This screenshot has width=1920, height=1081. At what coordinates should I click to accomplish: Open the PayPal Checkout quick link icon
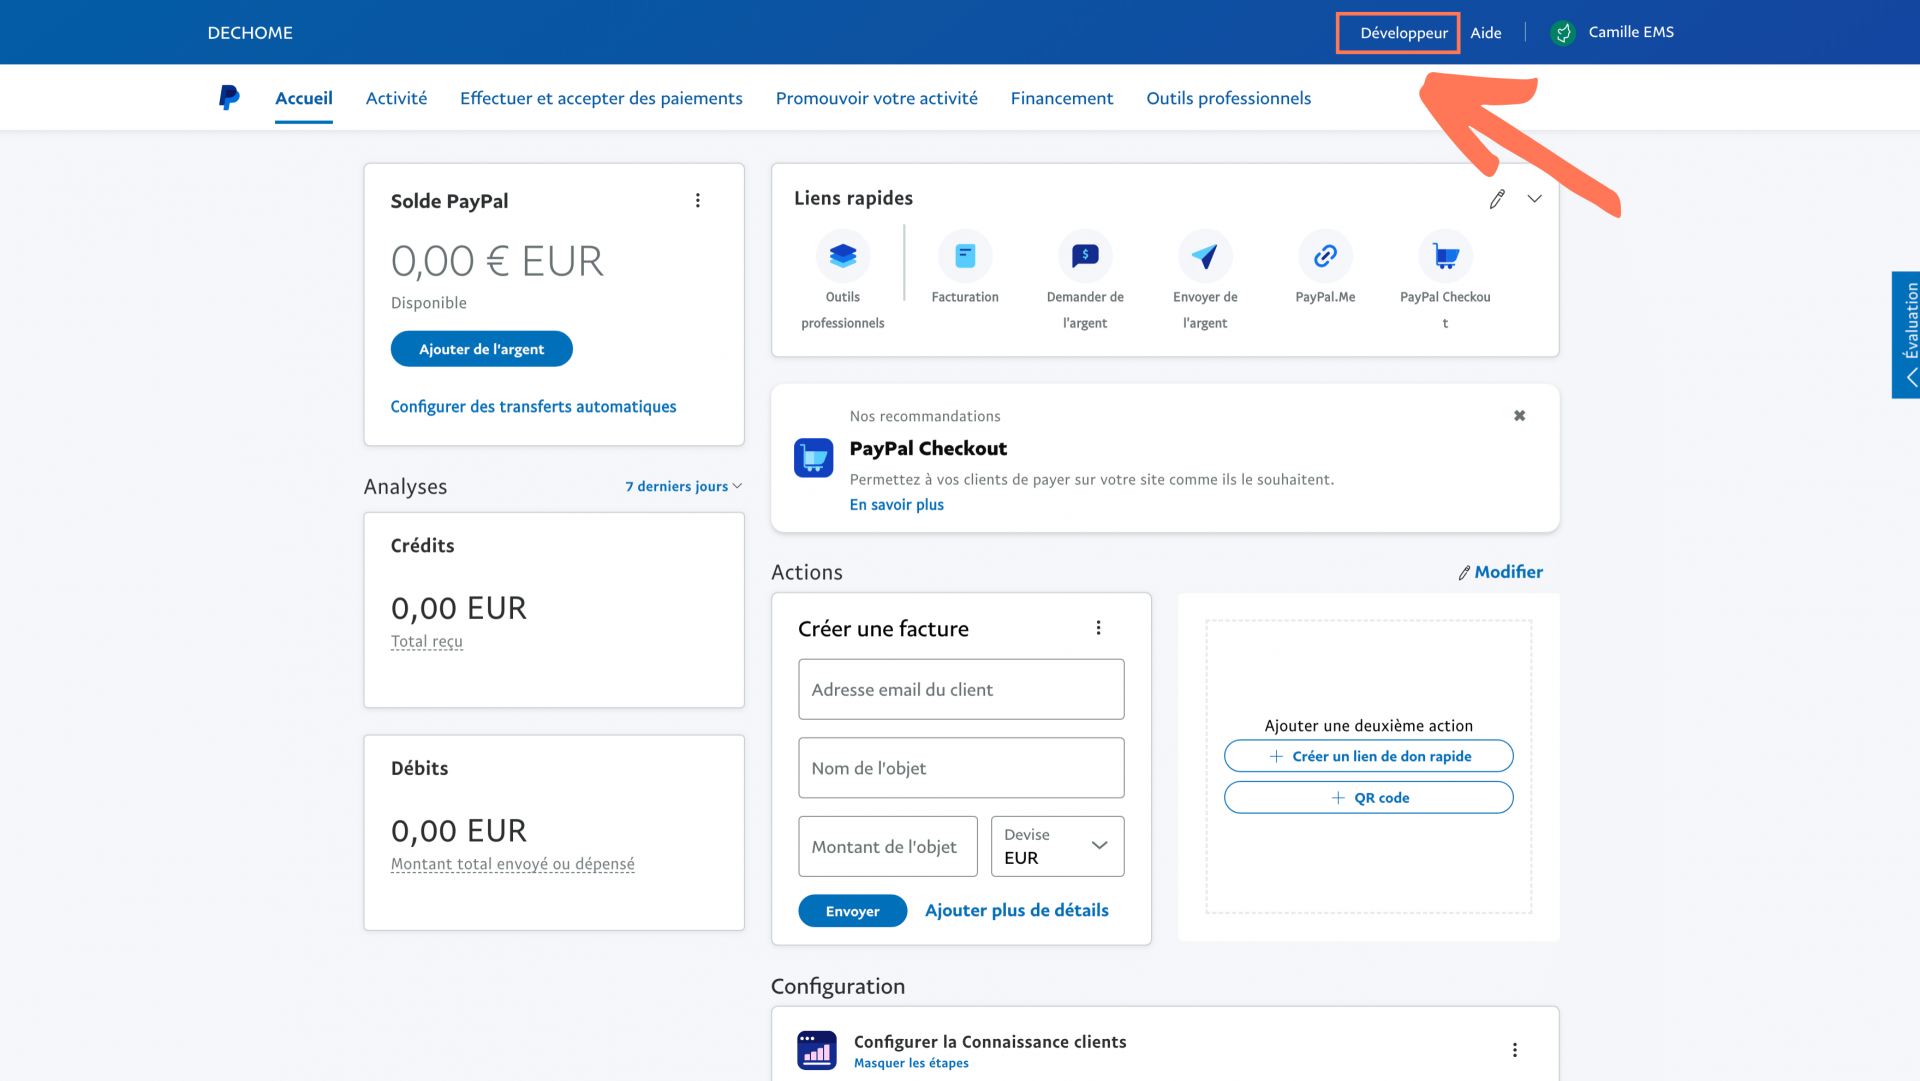[x=1445, y=256]
